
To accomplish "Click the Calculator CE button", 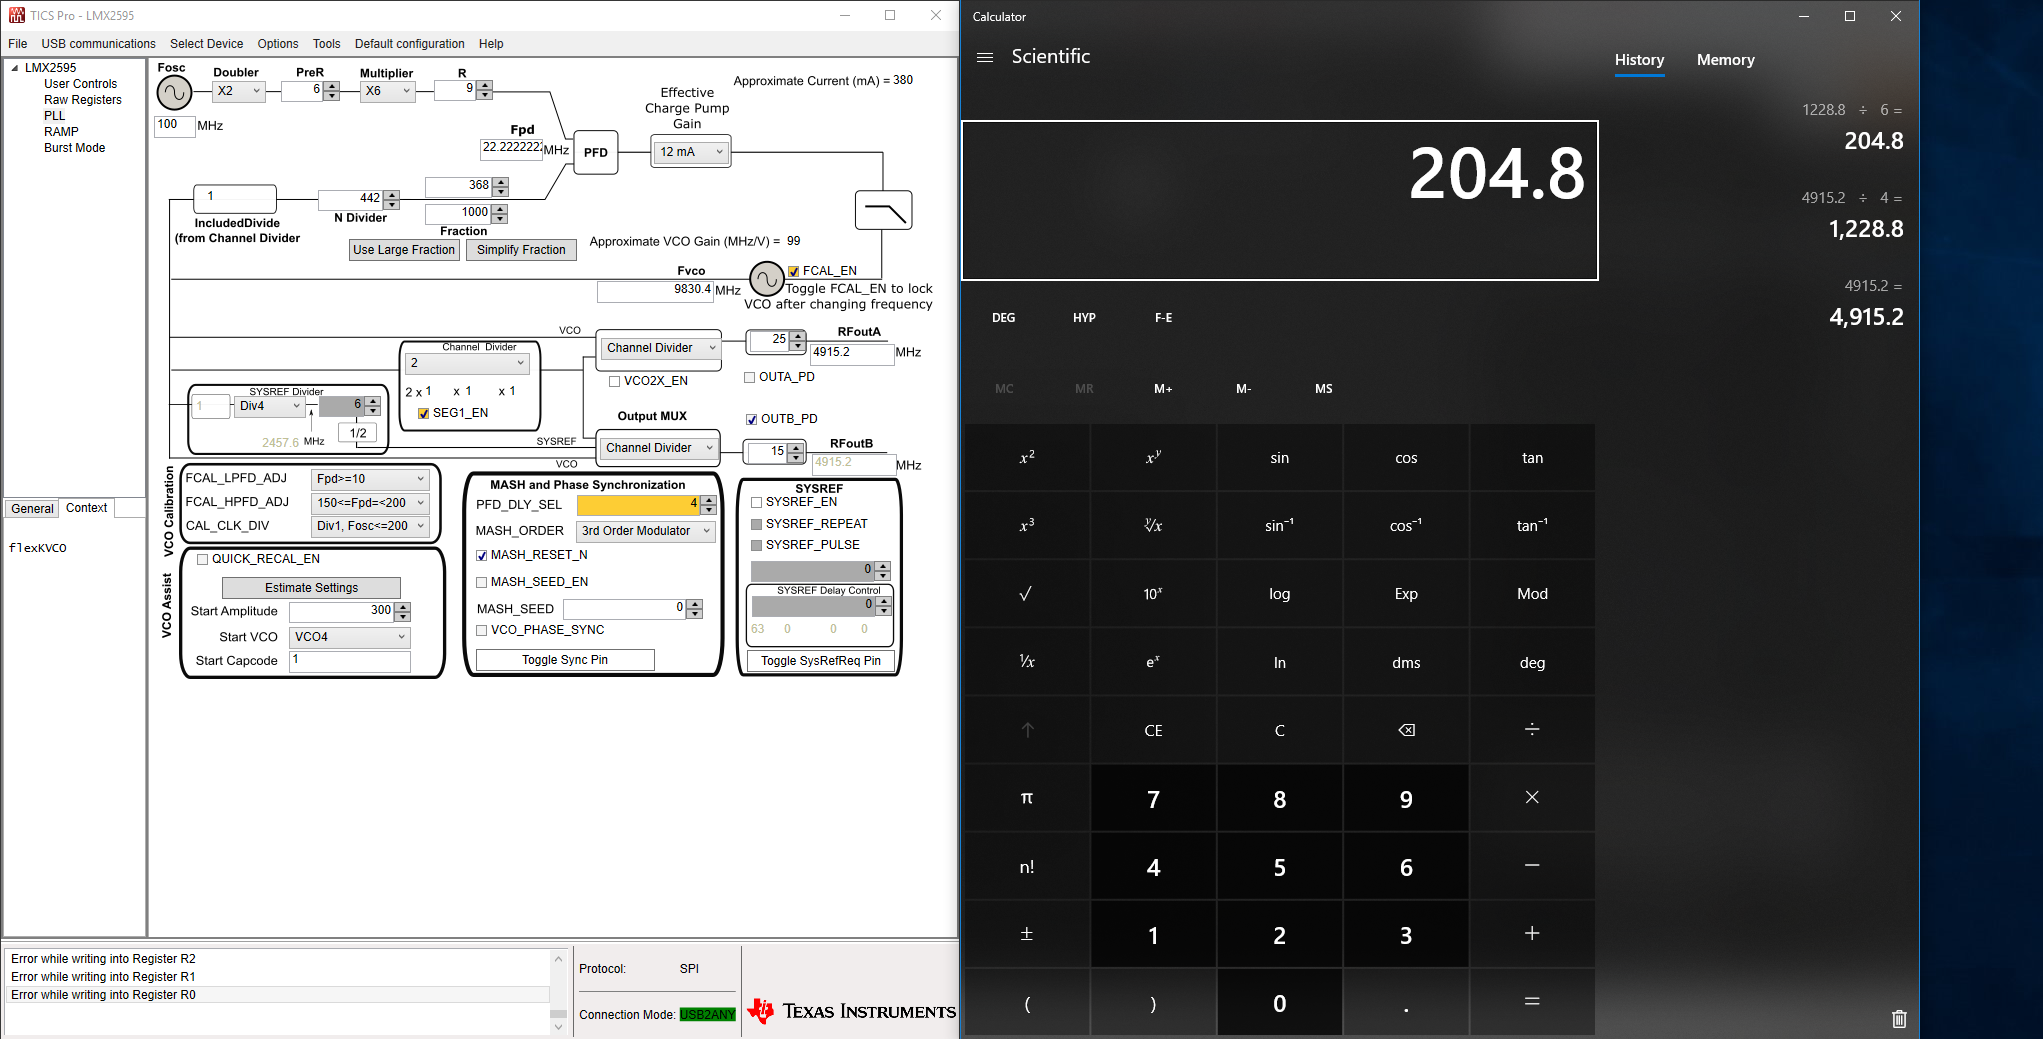I will [1153, 730].
